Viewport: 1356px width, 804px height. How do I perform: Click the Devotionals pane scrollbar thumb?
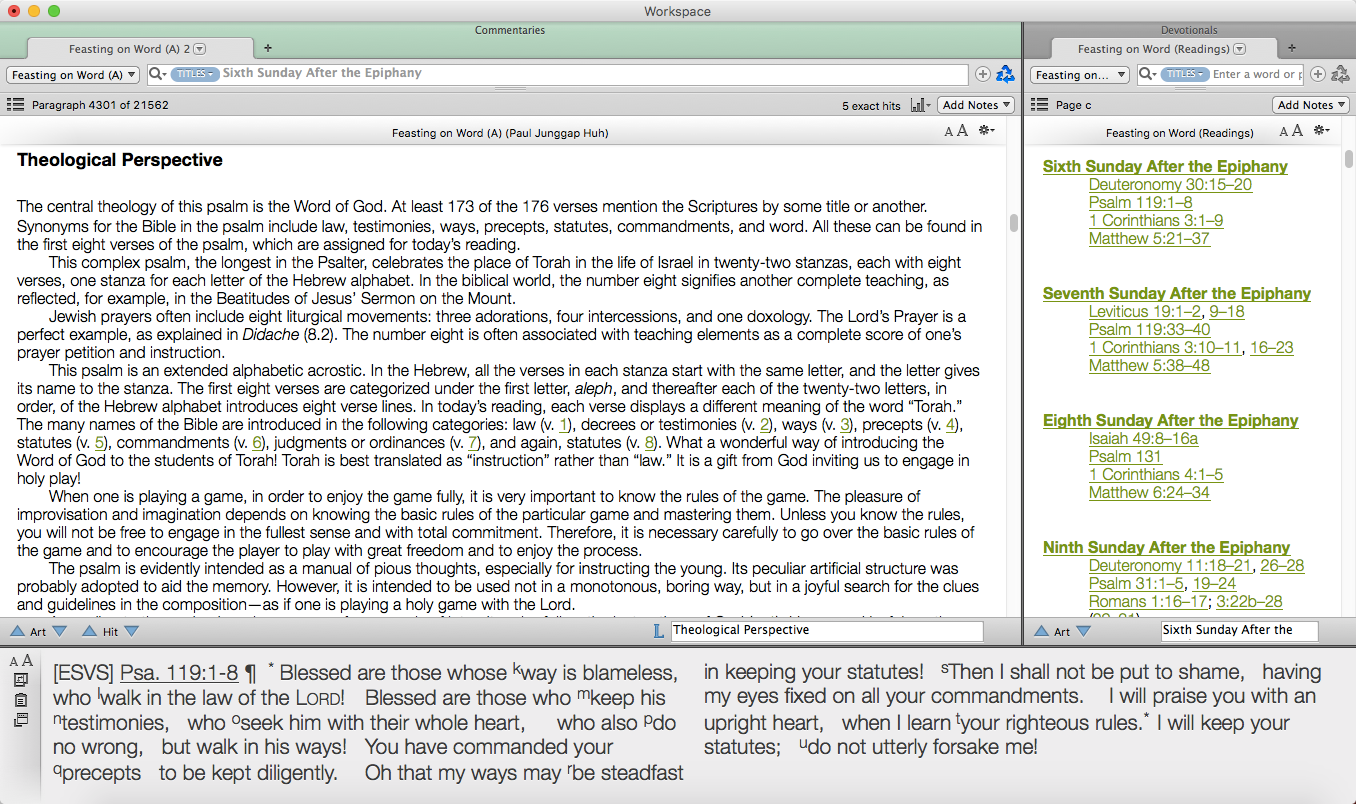click(x=1349, y=158)
